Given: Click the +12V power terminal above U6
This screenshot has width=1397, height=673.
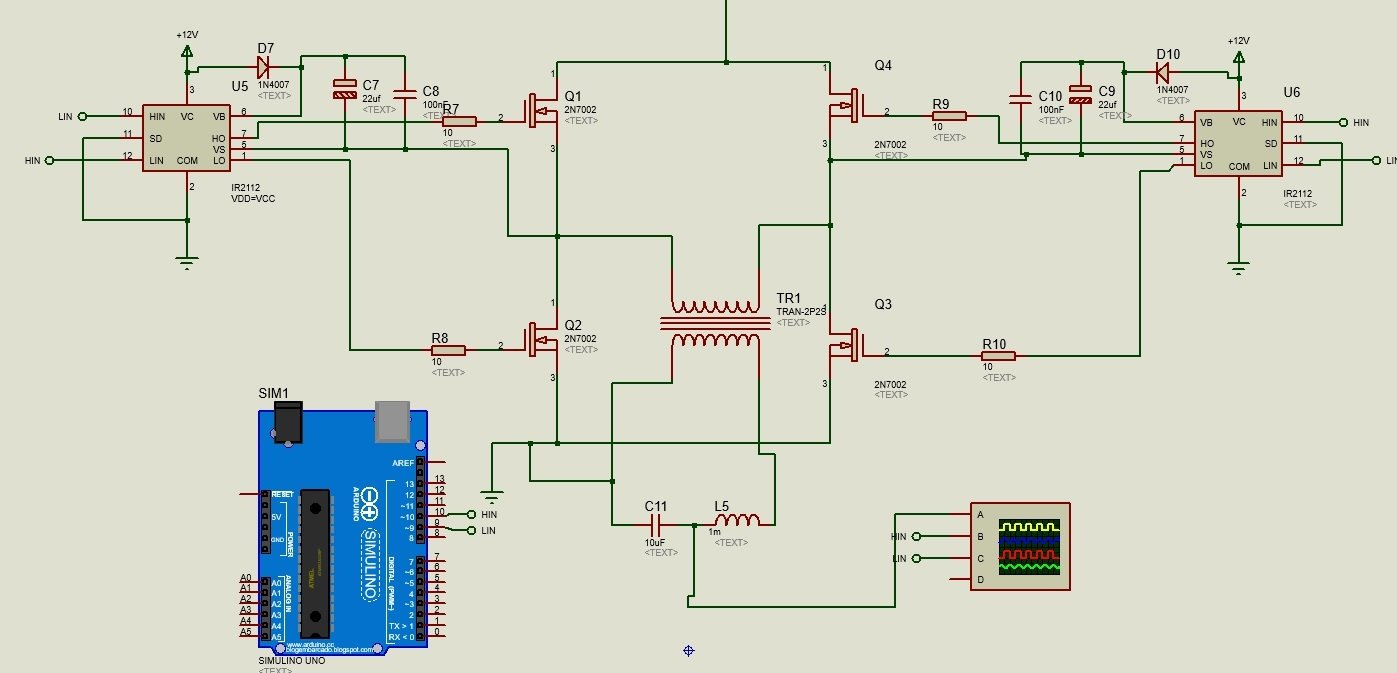Looking at the screenshot, I should (x=1239, y=56).
